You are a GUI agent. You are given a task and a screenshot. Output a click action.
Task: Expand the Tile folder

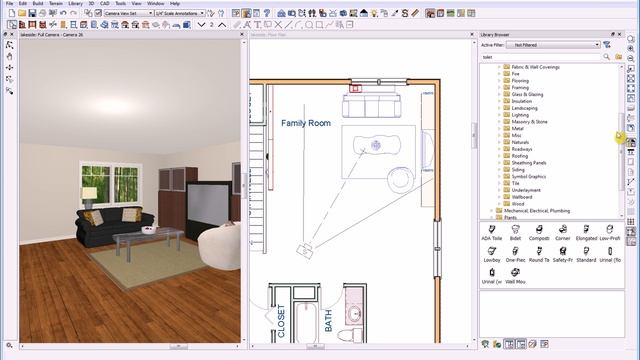499,183
